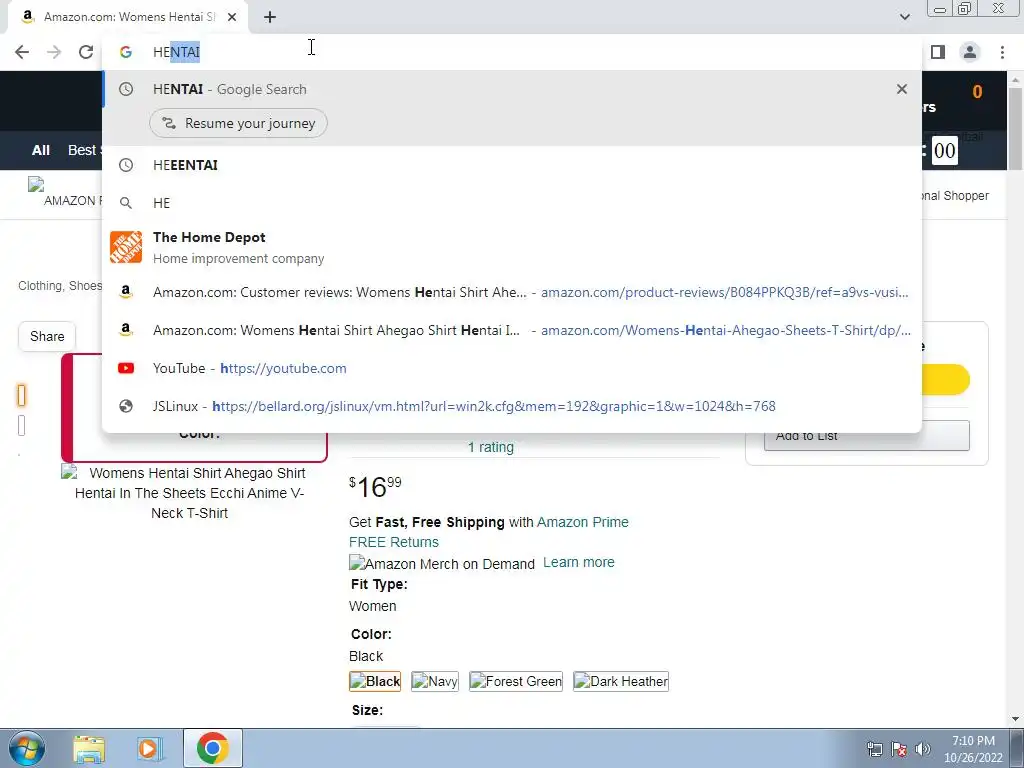1024x768 pixels.
Task: Open the Chrome profile avatar
Action: (x=970, y=52)
